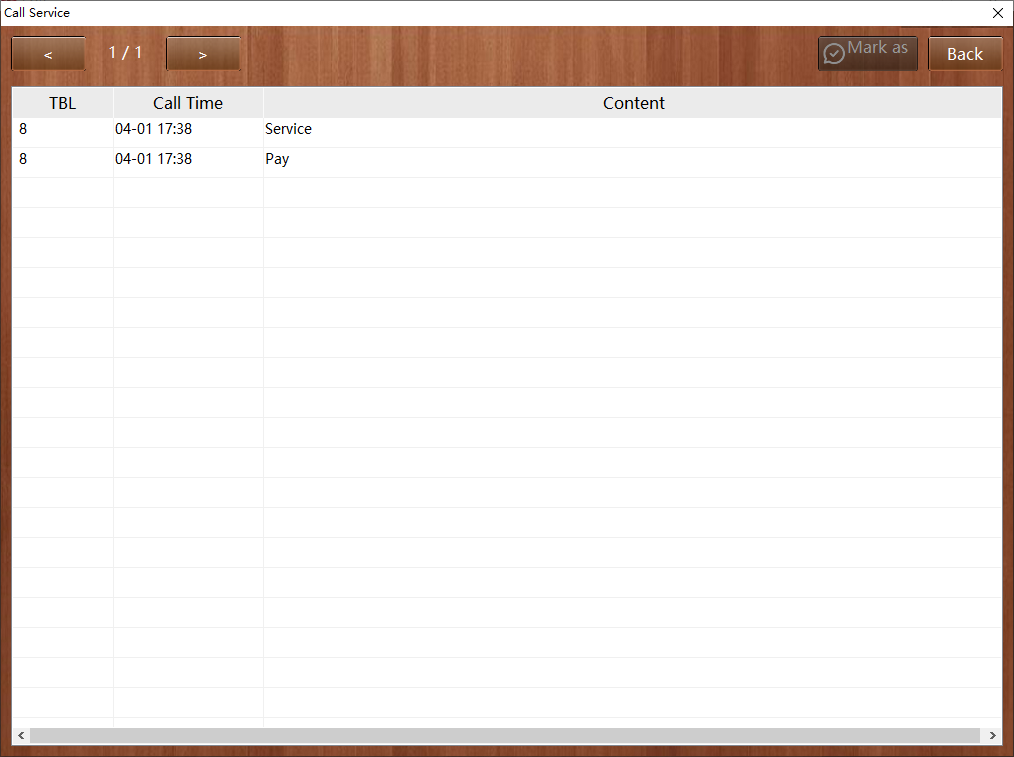Click the Back button
This screenshot has height=757, width=1014.
point(964,54)
